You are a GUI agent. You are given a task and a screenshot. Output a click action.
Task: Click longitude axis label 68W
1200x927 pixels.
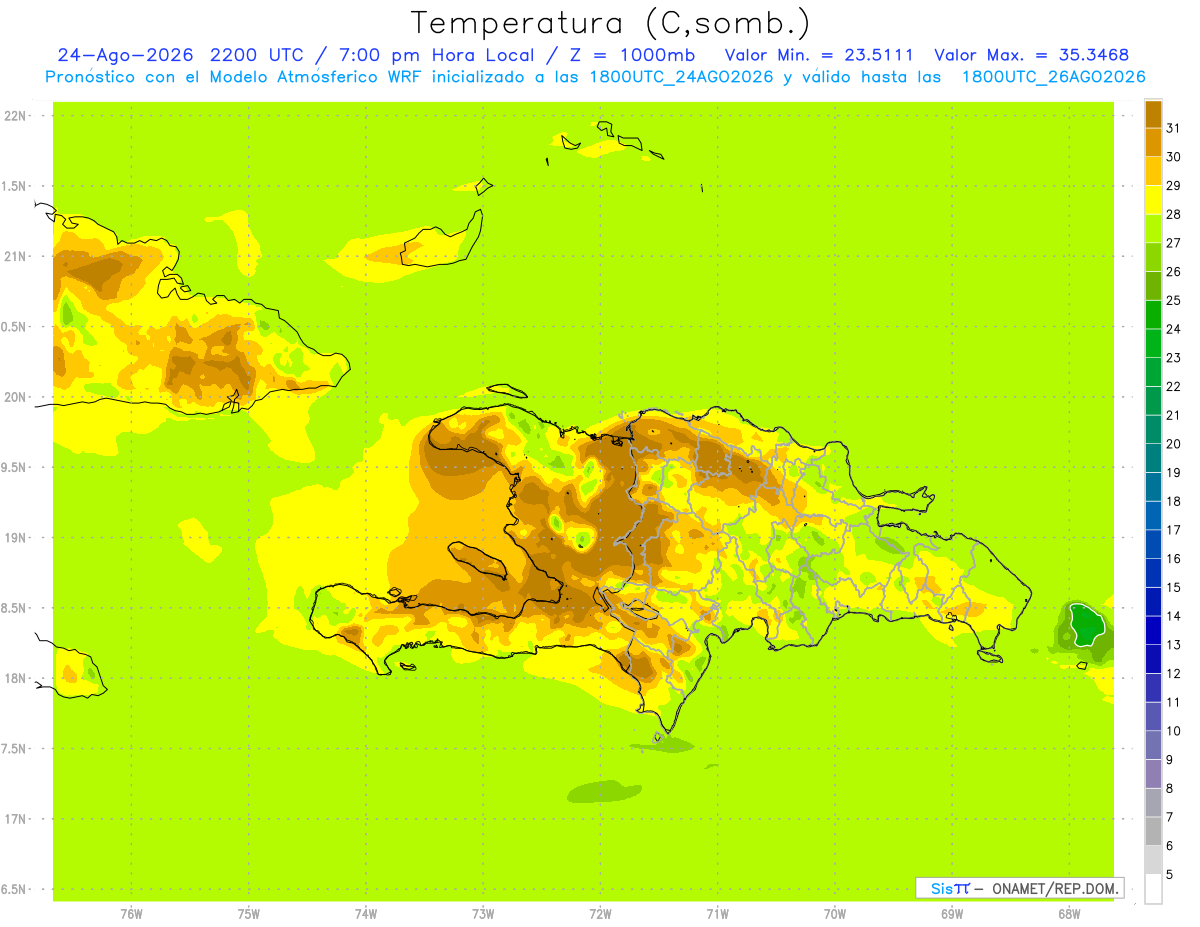click(1069, 914)
